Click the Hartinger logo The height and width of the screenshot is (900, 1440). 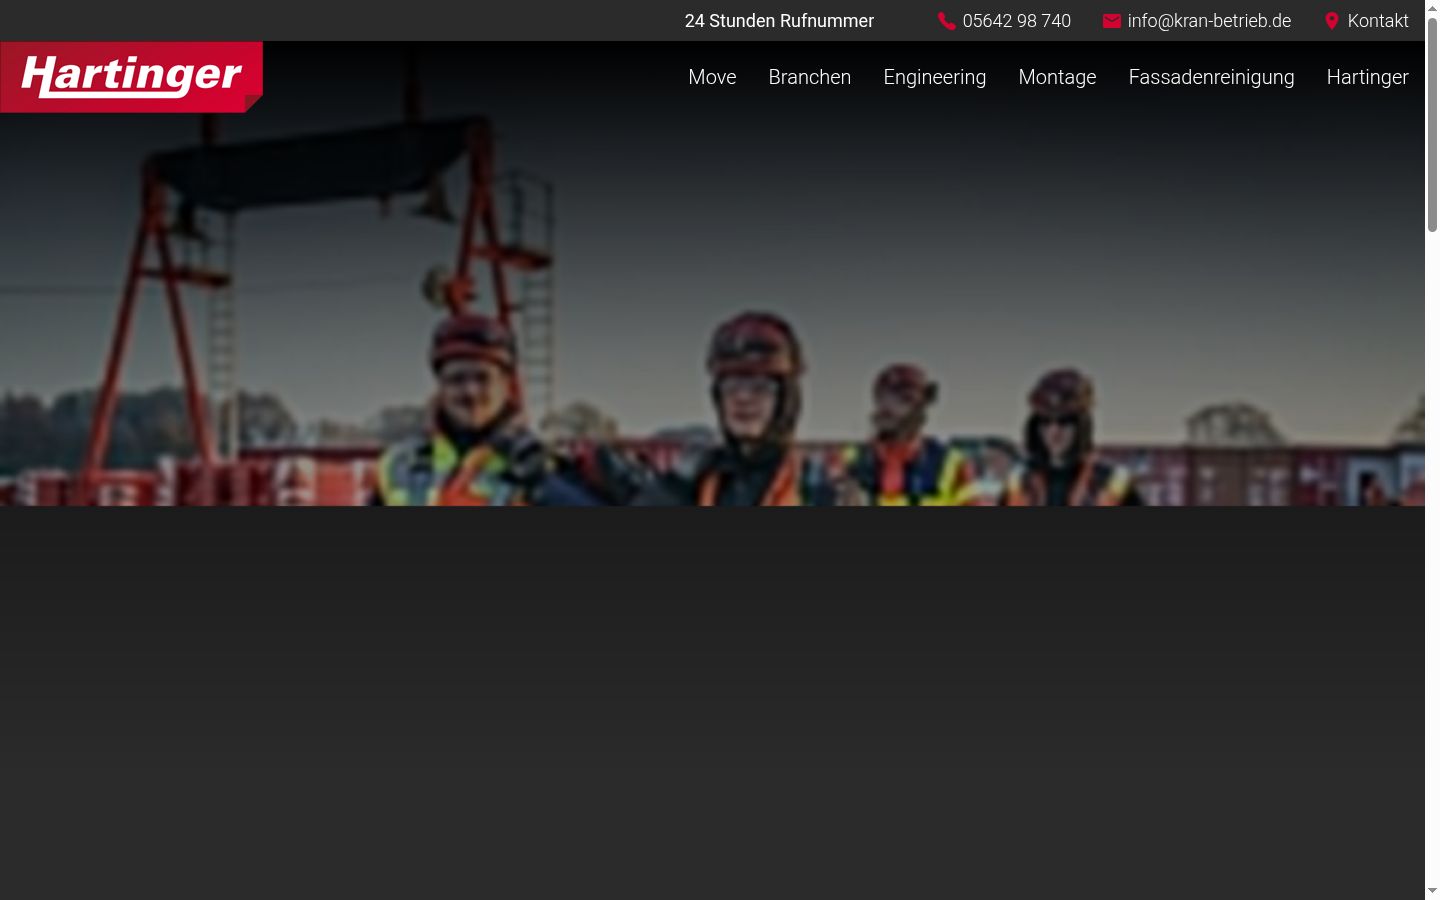click(131, 77)
